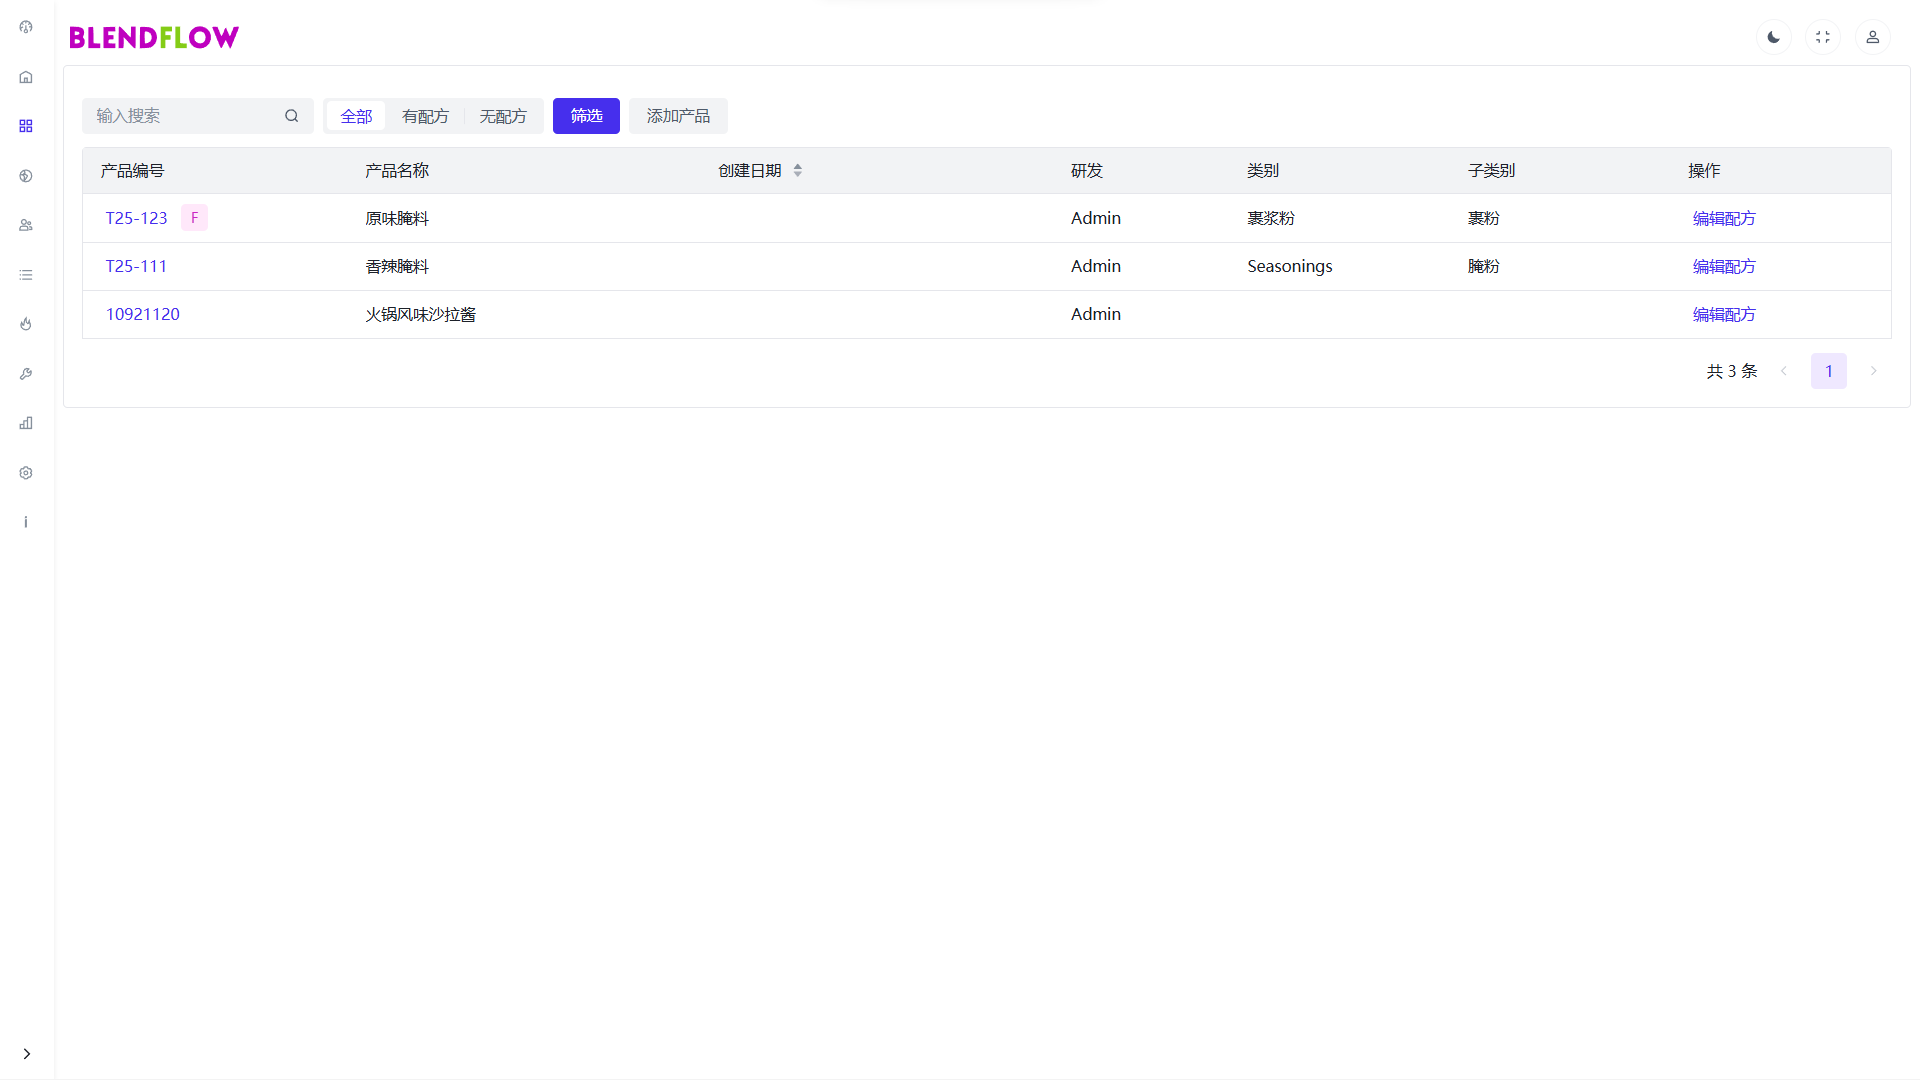Open the settings gear icon in sidebar
The image size is (1920, 1080).
click(x=26, y=473)
